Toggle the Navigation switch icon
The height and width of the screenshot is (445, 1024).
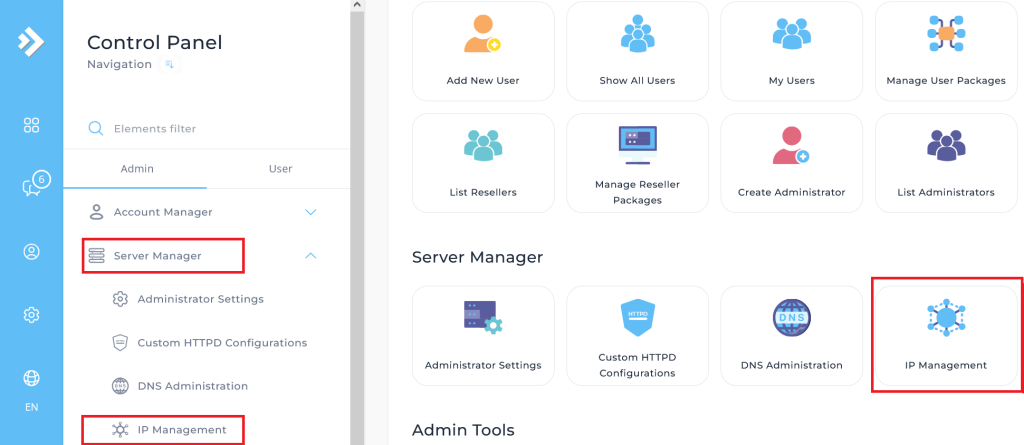[x=169, y=65]
